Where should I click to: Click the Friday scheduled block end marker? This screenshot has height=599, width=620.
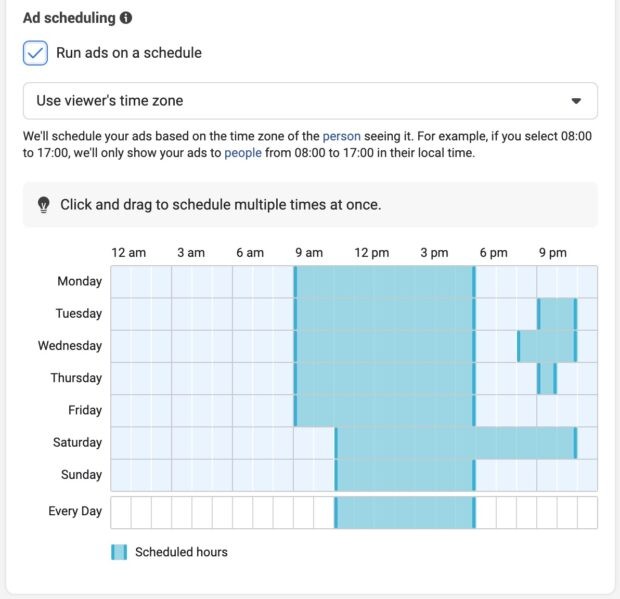[x=474, y=411]
